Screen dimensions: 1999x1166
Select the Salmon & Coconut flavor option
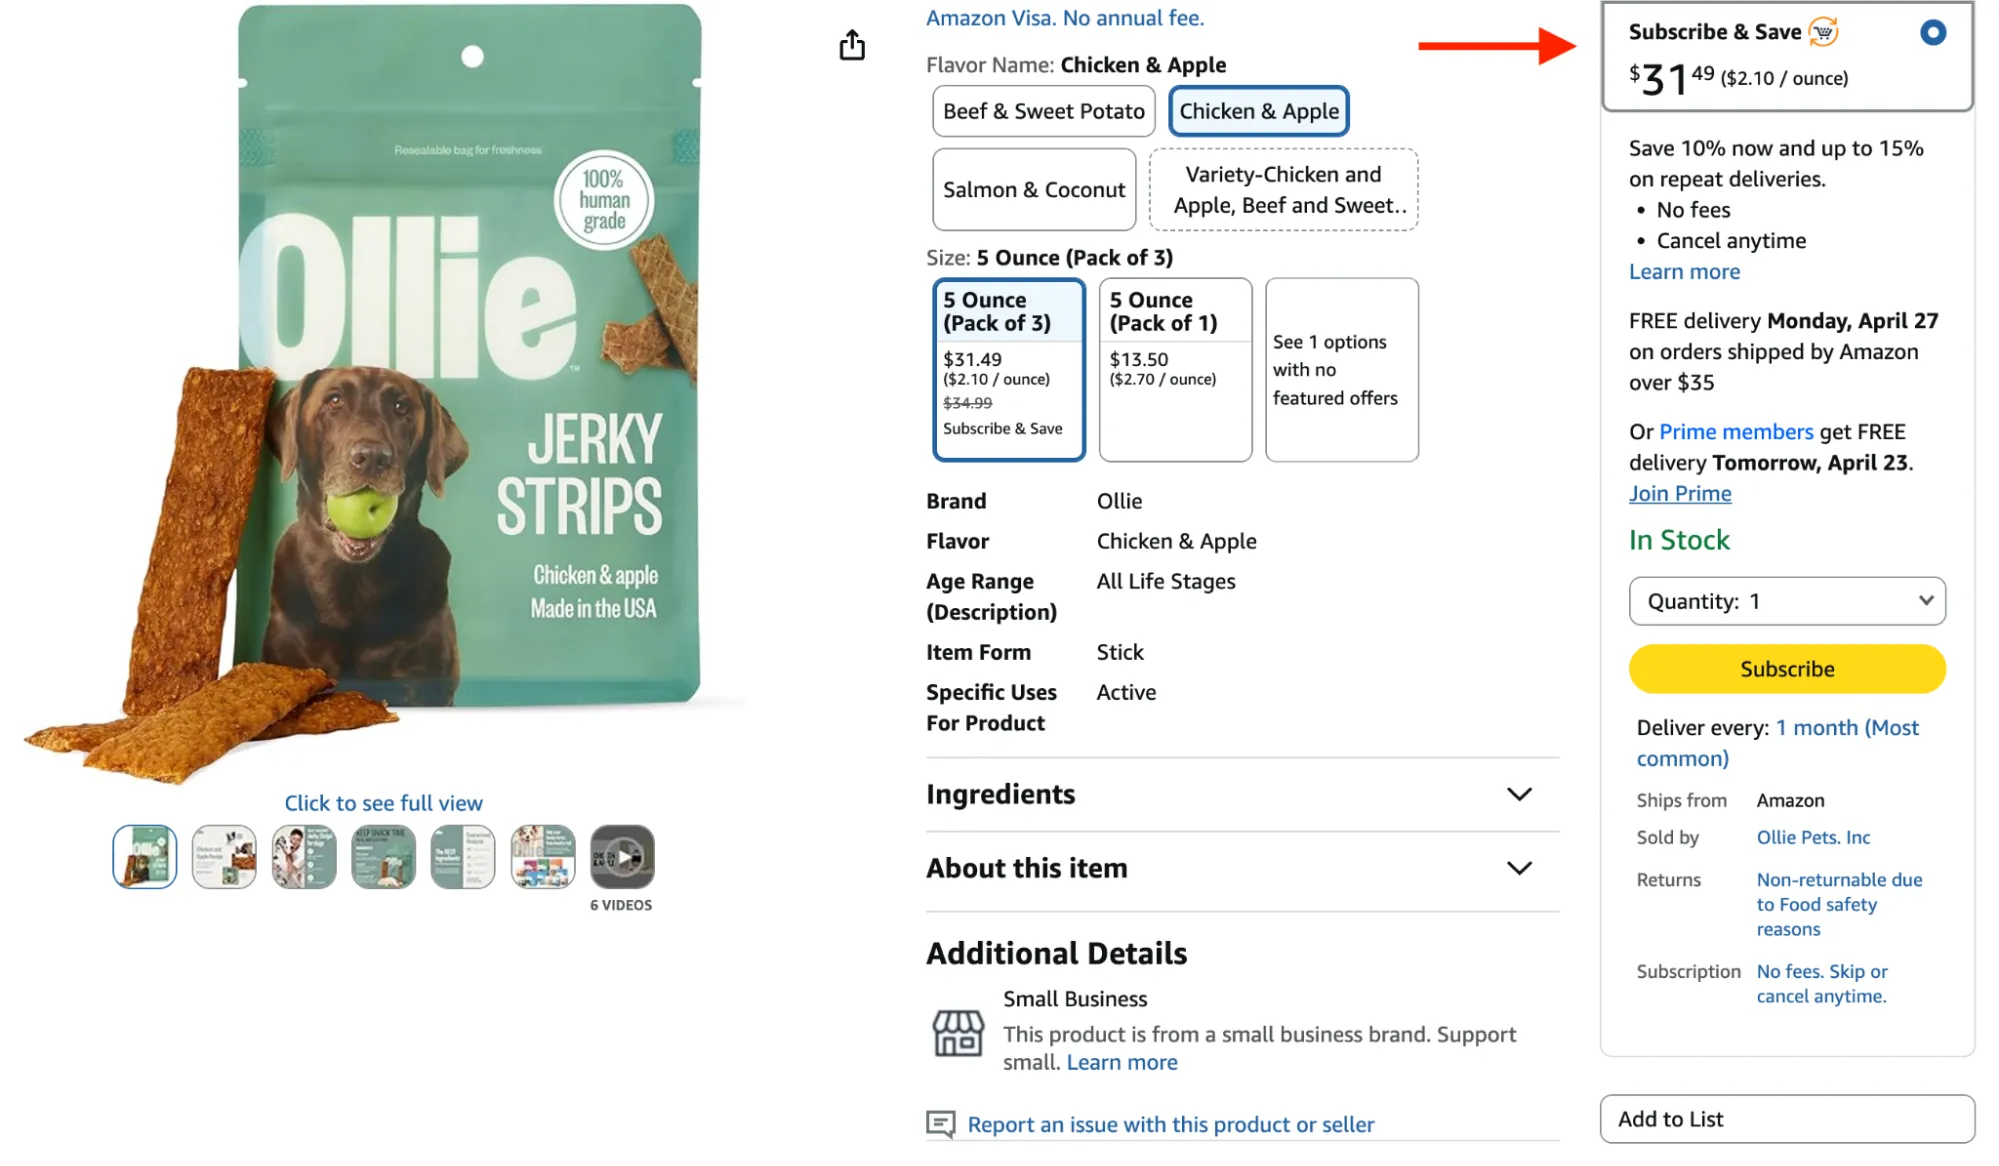pyautogui.click(x=1034, y=190)
